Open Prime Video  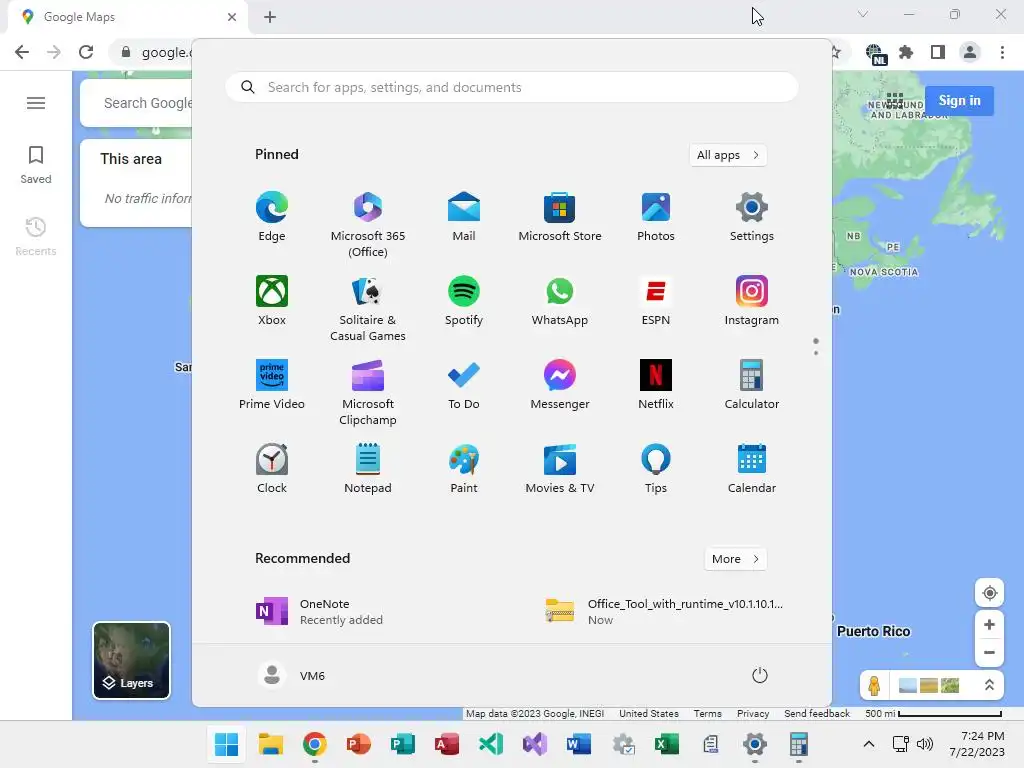point(272,385)
